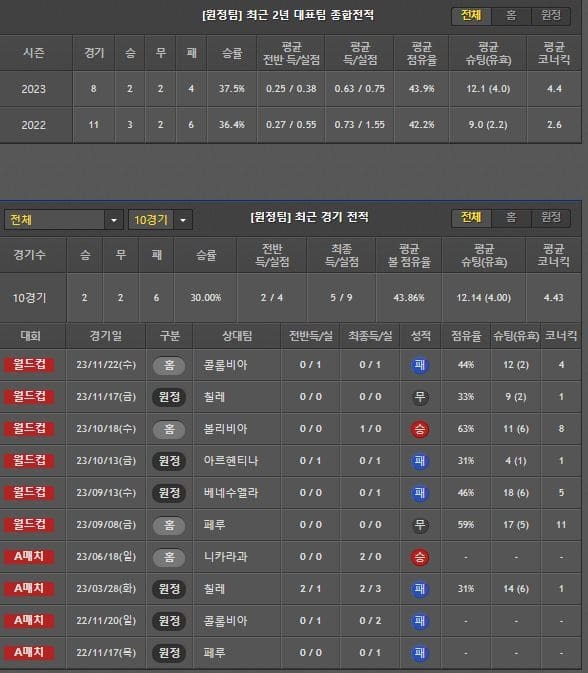This screenshot has height=673, width=588.
Task: Click date 23/10/18(수)
Action: click(106, 429)
